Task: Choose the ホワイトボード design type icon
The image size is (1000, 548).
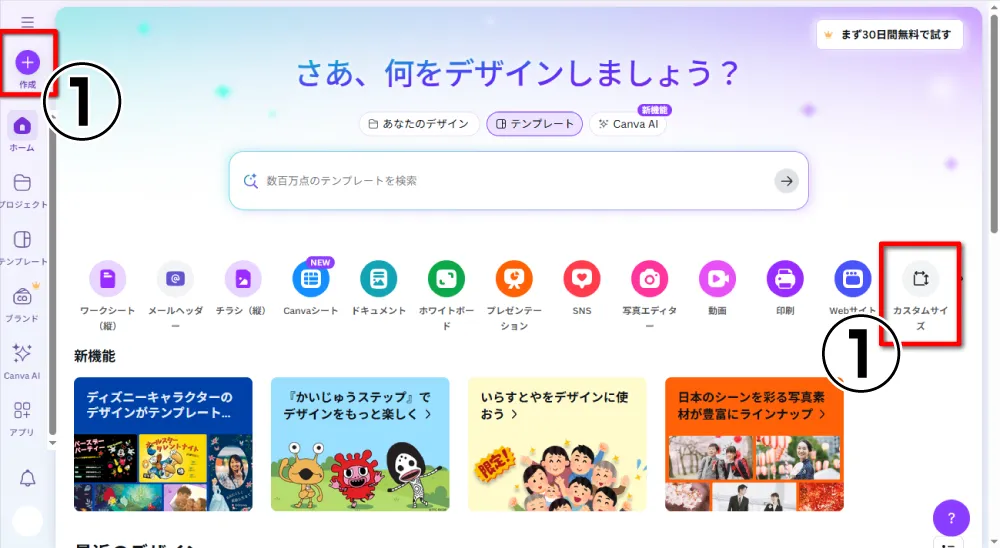Action: 446,279
